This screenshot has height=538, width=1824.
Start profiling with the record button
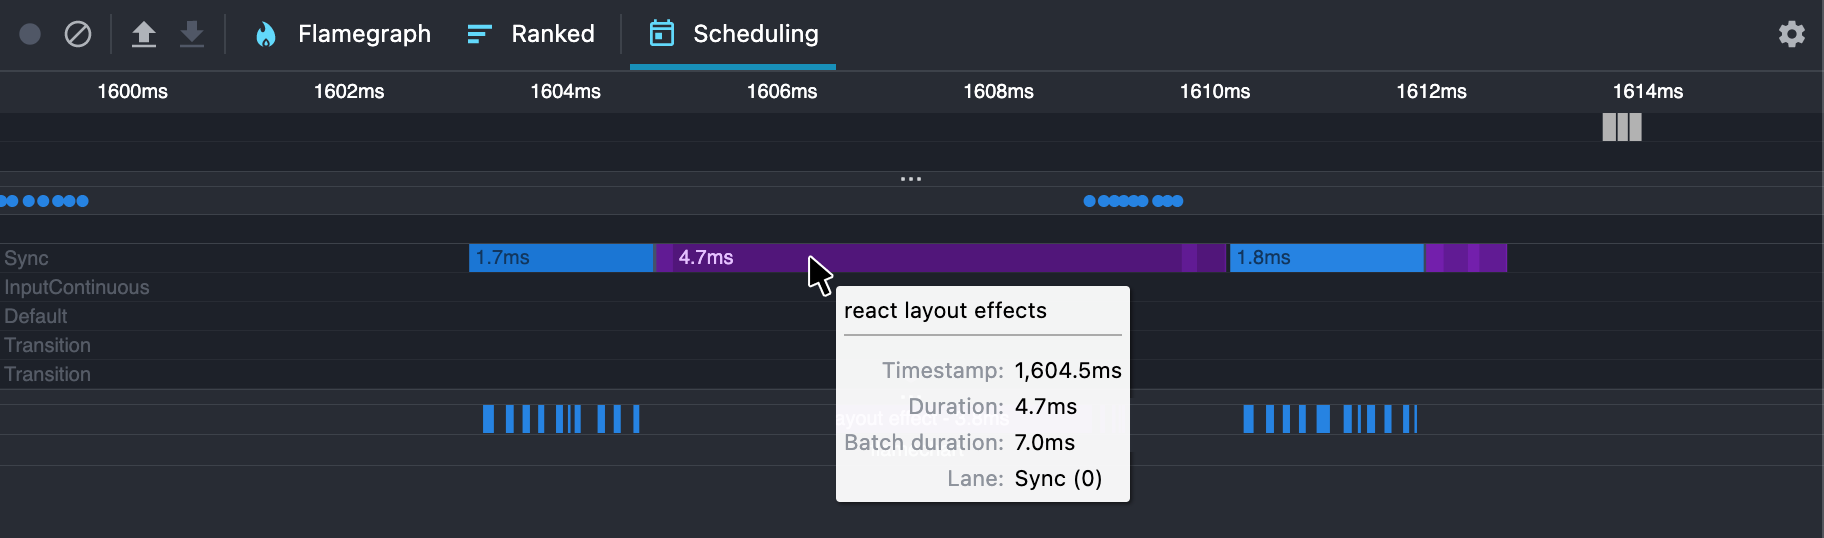click(x=30, y=34)
